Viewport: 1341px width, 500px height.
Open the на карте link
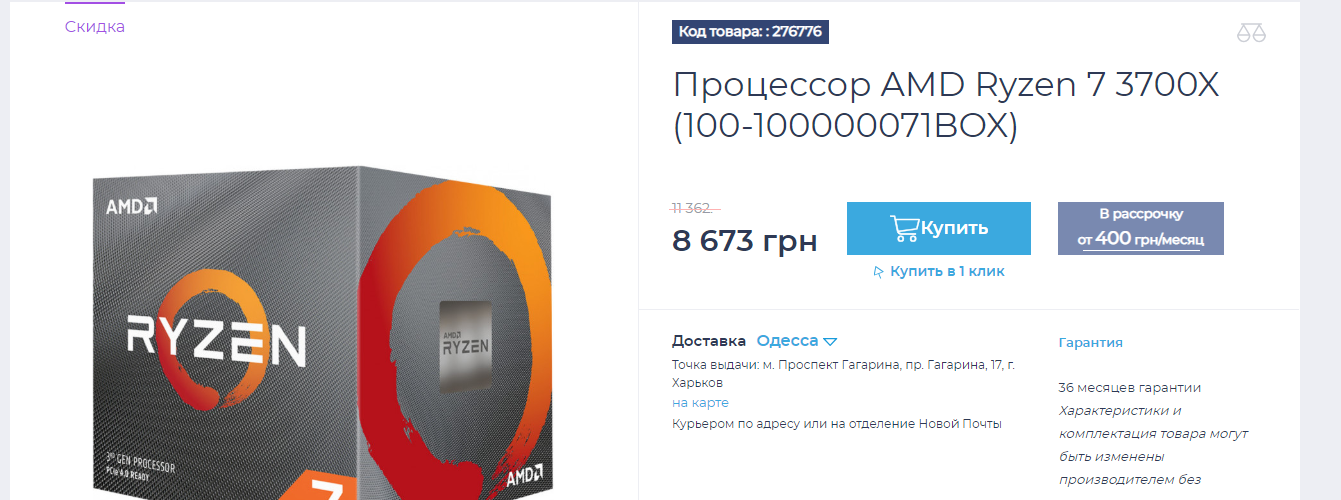[x=700, y=402]
